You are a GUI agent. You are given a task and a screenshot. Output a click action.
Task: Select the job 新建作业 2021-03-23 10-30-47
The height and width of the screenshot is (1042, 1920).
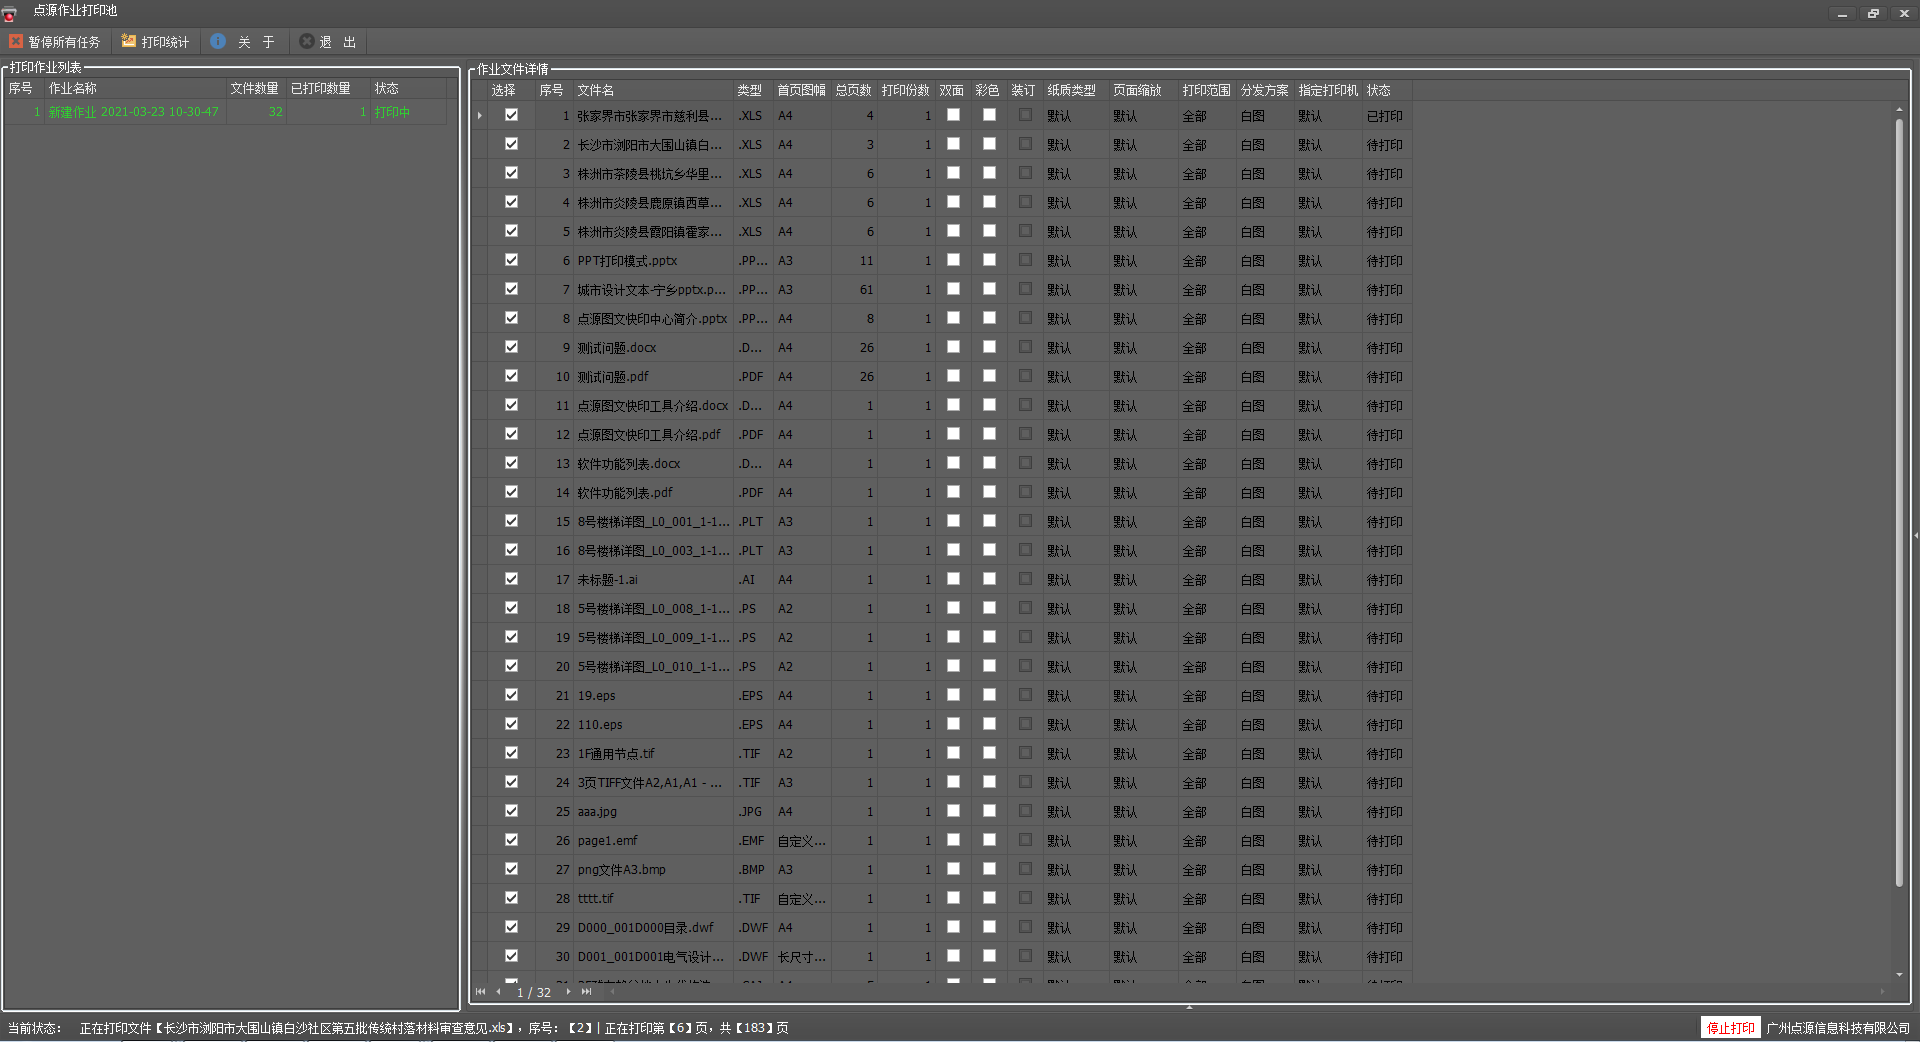click(134, 112)
